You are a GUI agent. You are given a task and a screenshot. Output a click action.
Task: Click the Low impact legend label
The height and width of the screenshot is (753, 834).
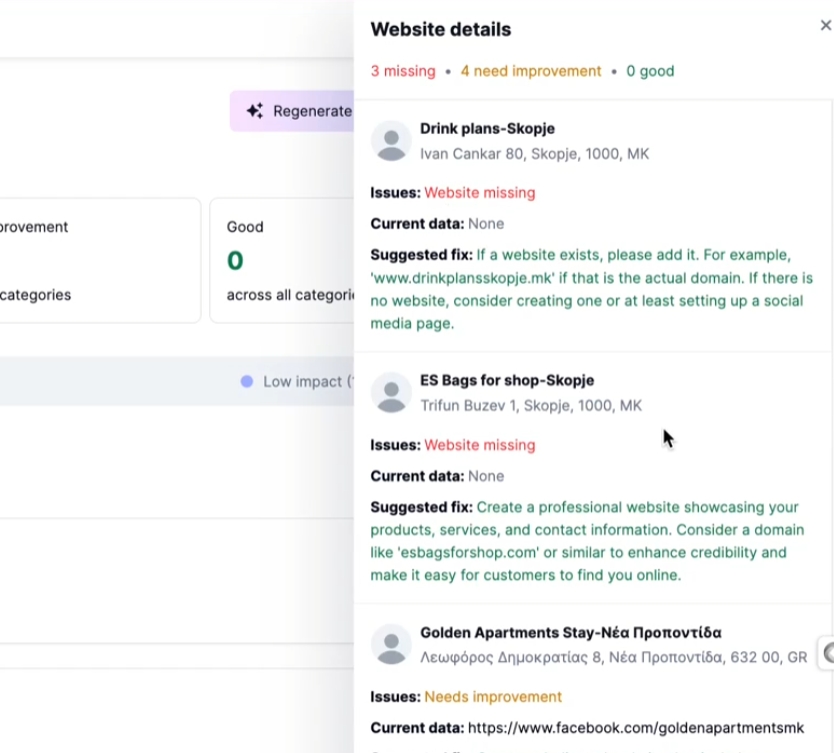coord(308,382)
